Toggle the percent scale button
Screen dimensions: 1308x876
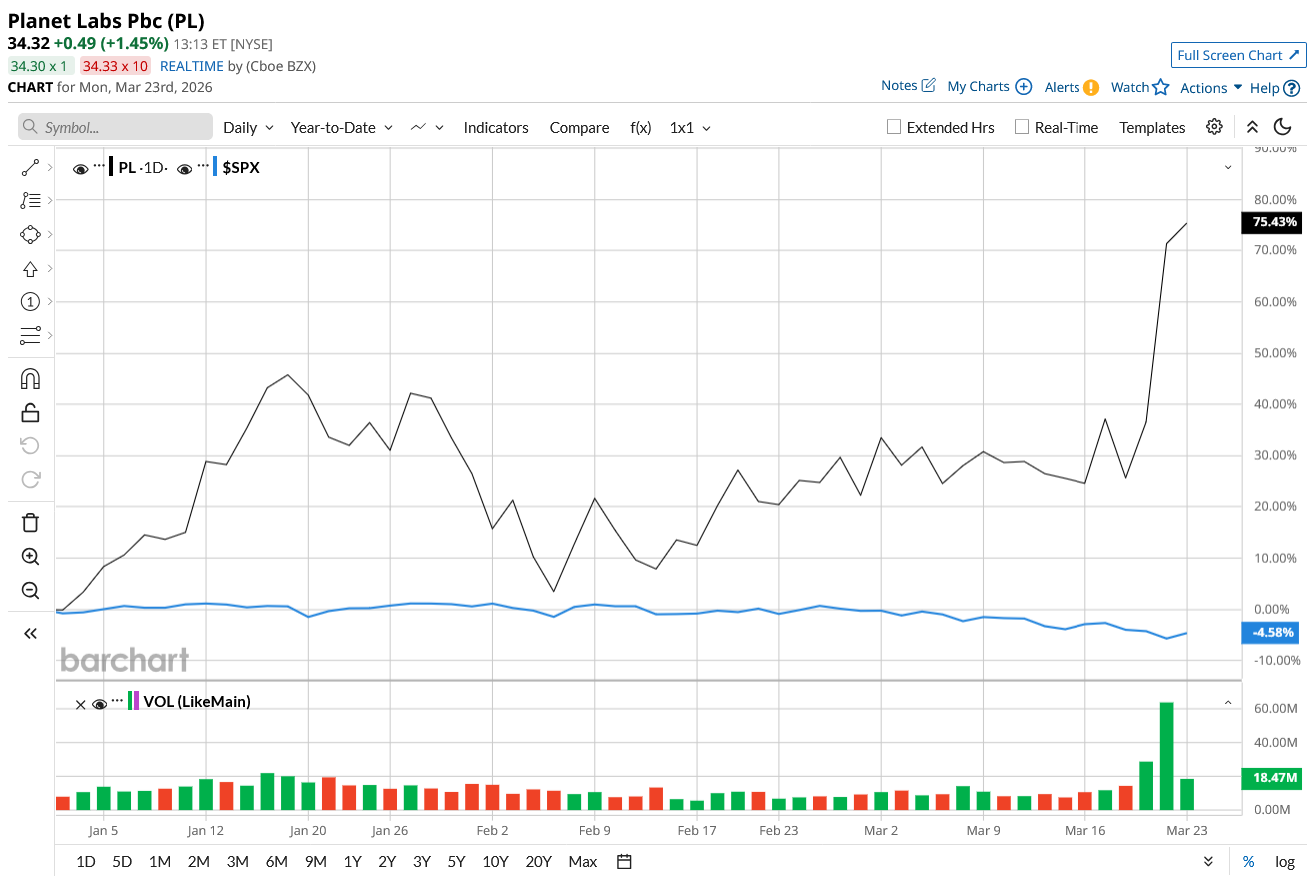point(1248,861)
